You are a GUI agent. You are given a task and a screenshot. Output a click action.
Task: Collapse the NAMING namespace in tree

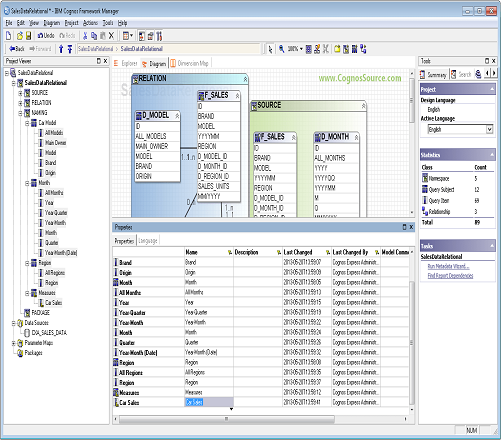(x=20, y=113)
